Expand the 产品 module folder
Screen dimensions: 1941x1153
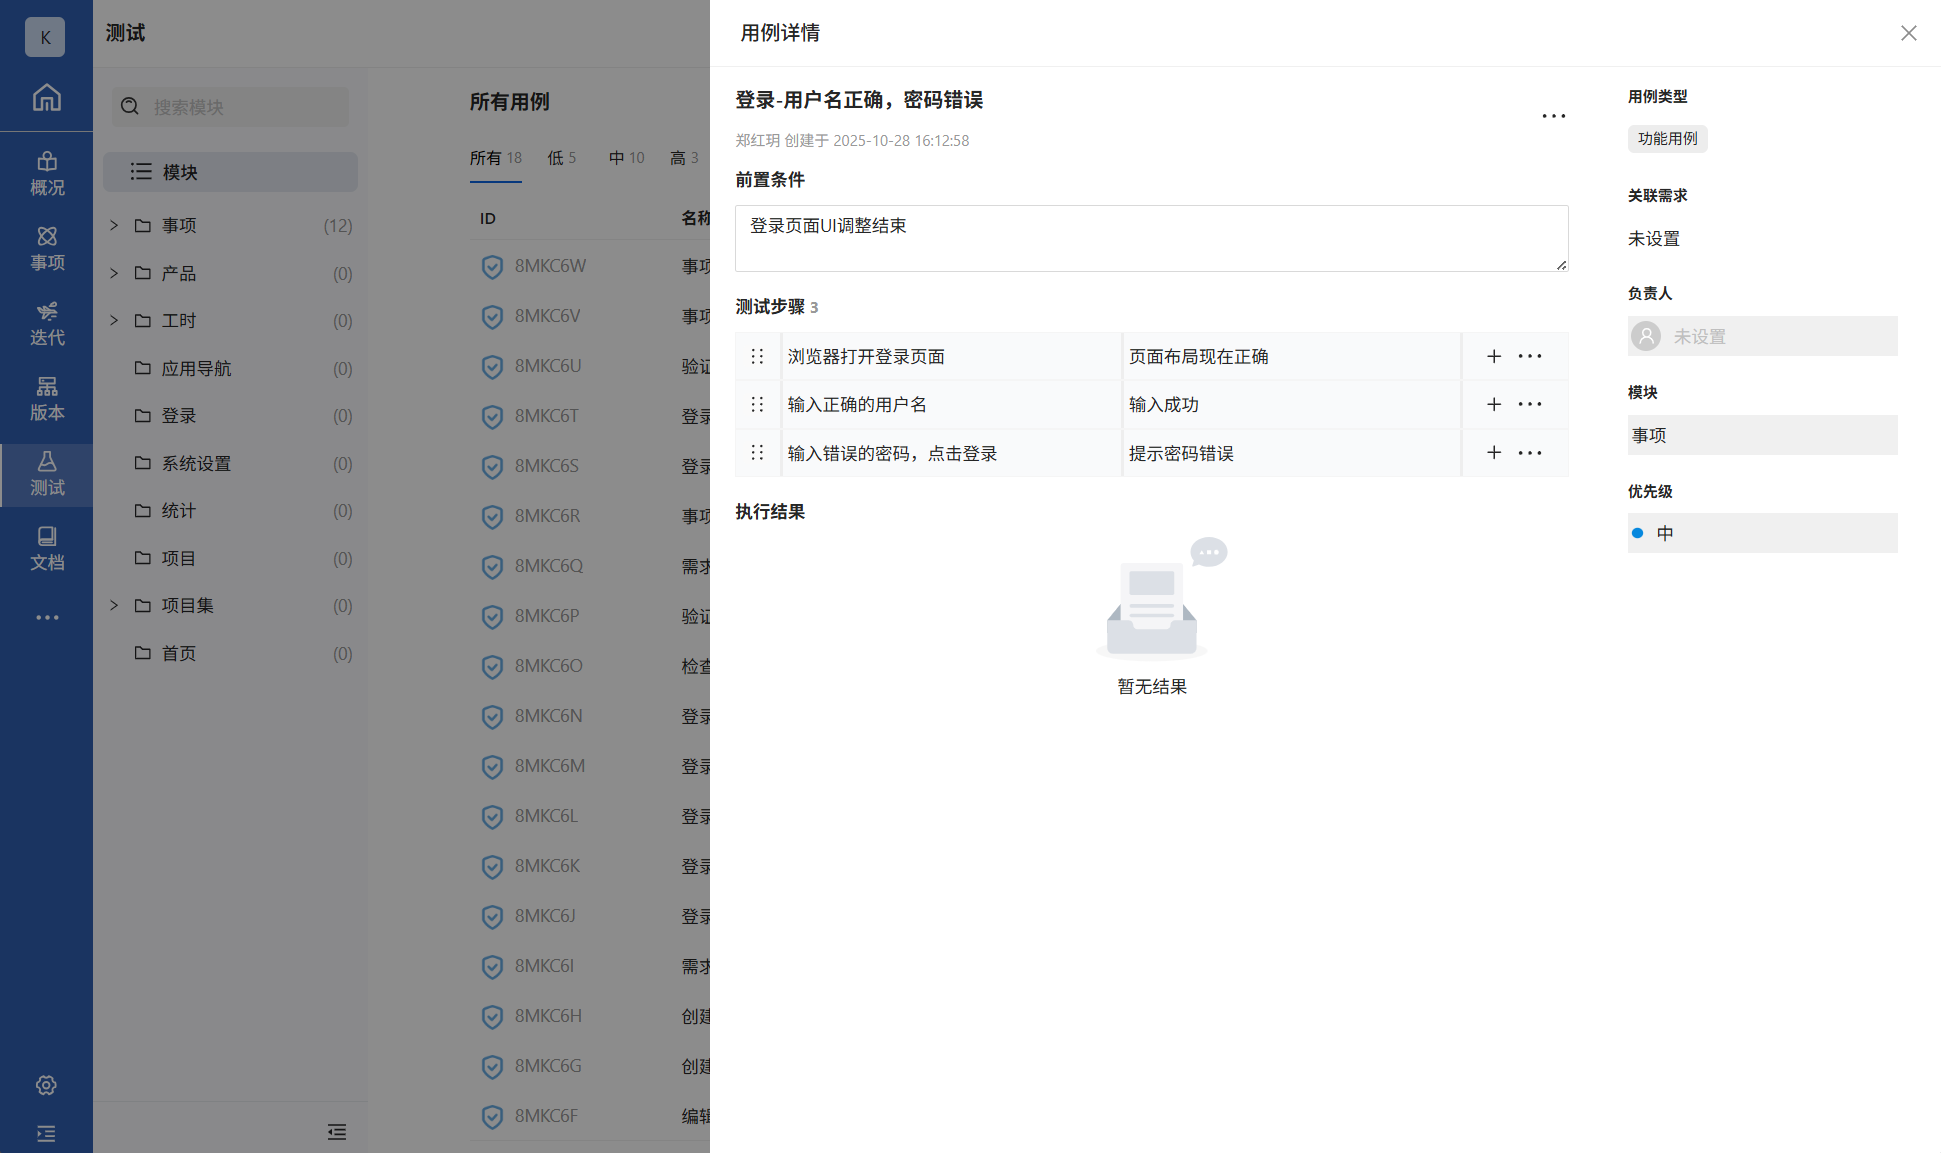[114, 273]
